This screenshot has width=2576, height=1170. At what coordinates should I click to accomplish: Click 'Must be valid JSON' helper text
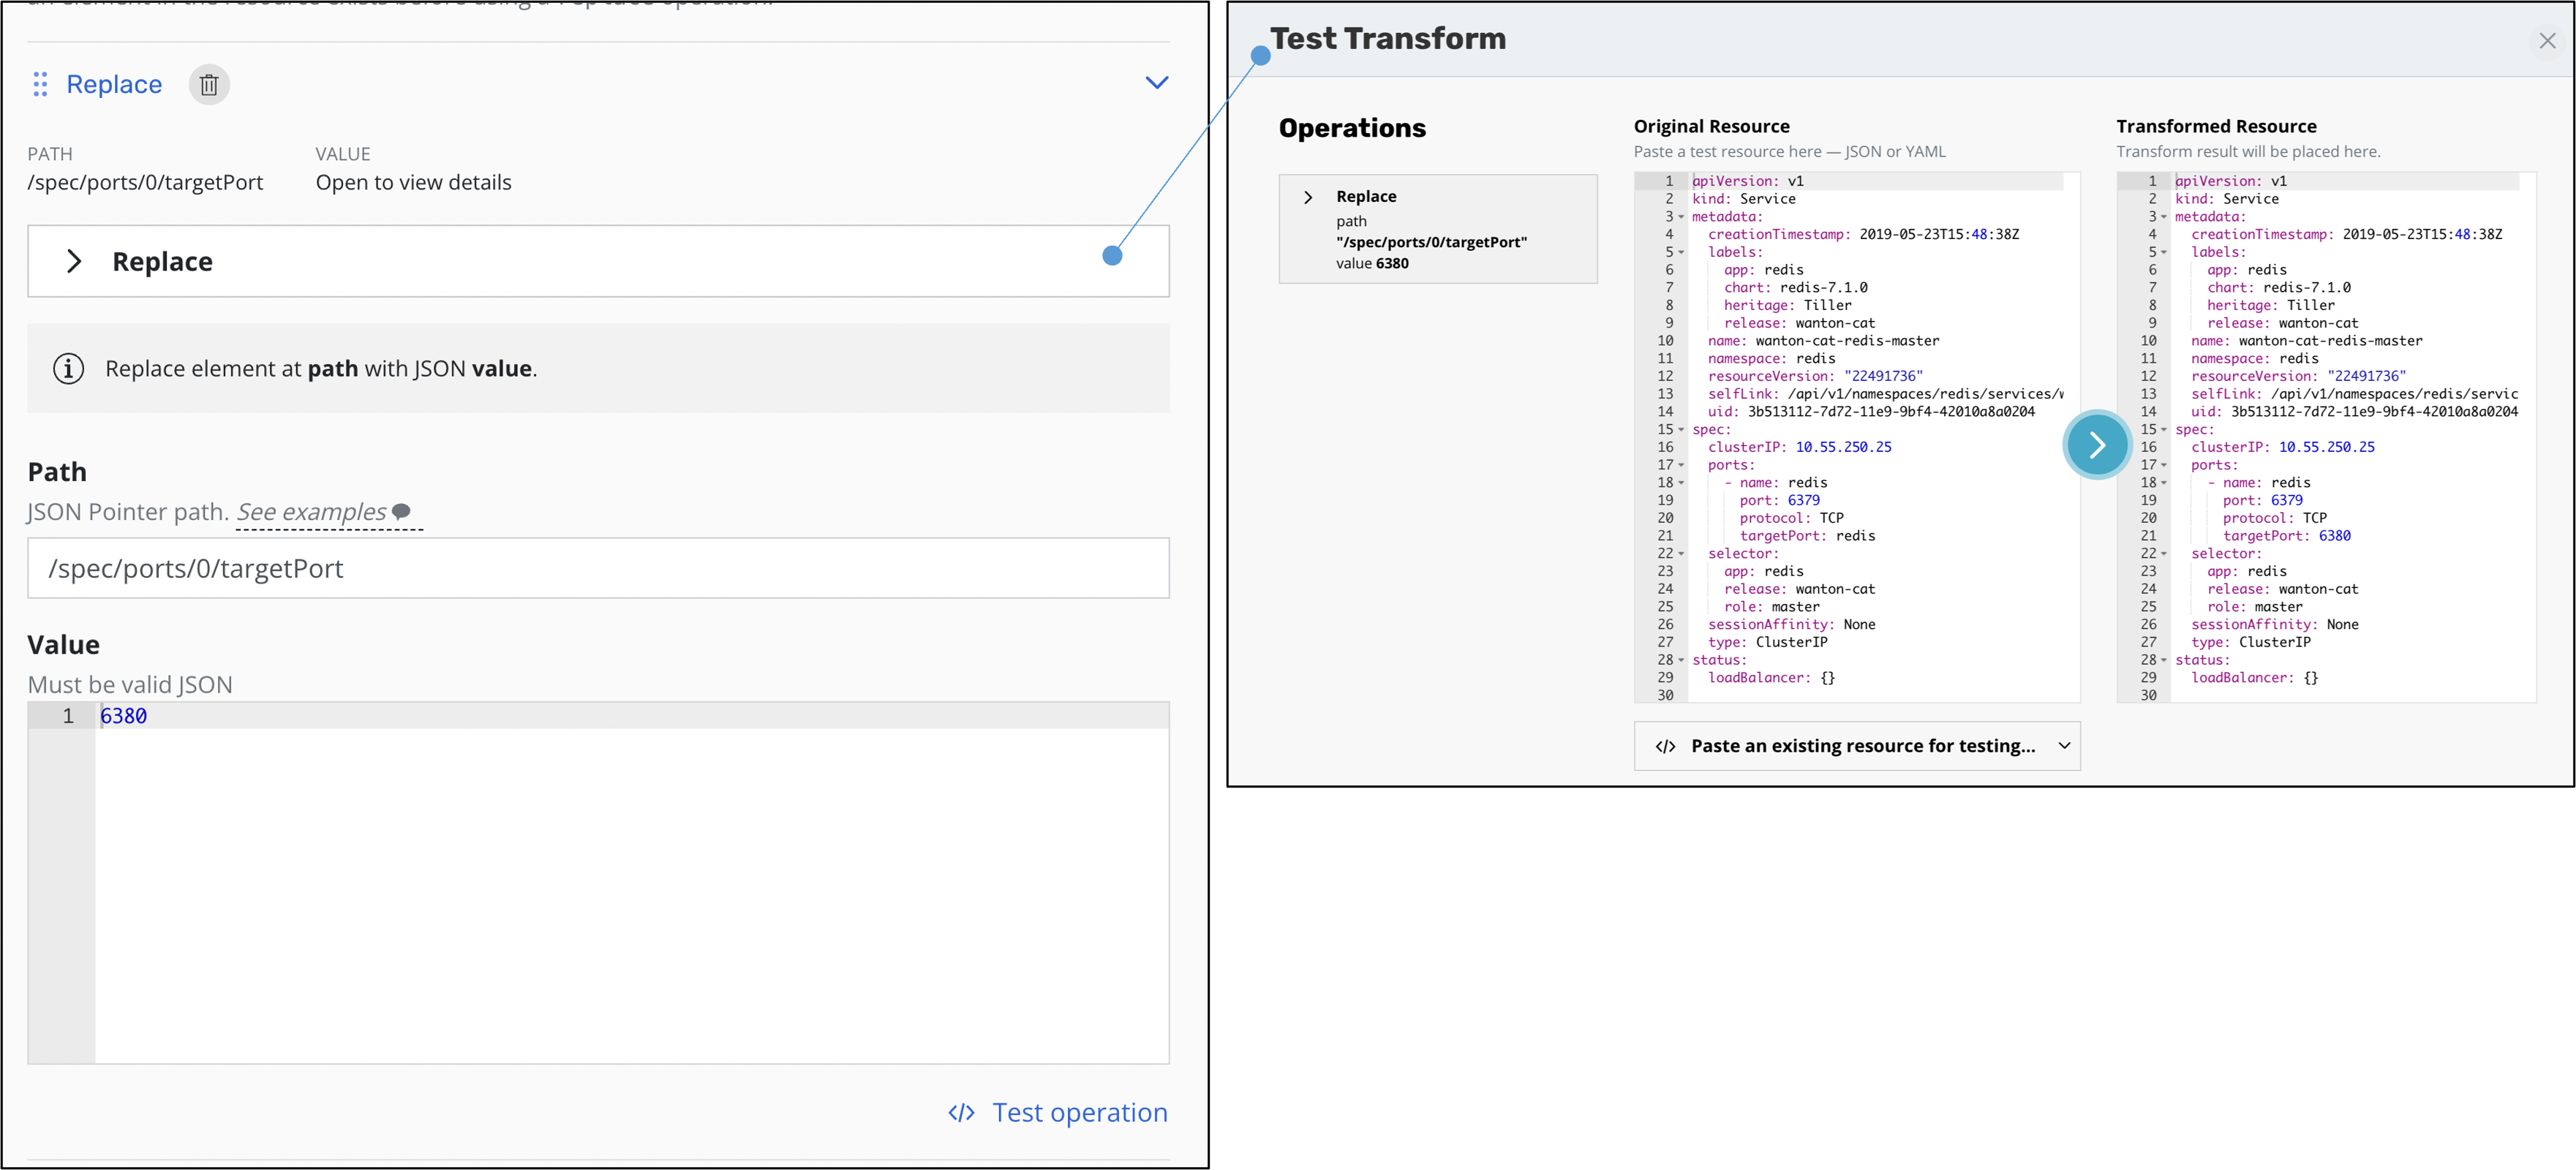pyautogui.click(x=130, y=685)
